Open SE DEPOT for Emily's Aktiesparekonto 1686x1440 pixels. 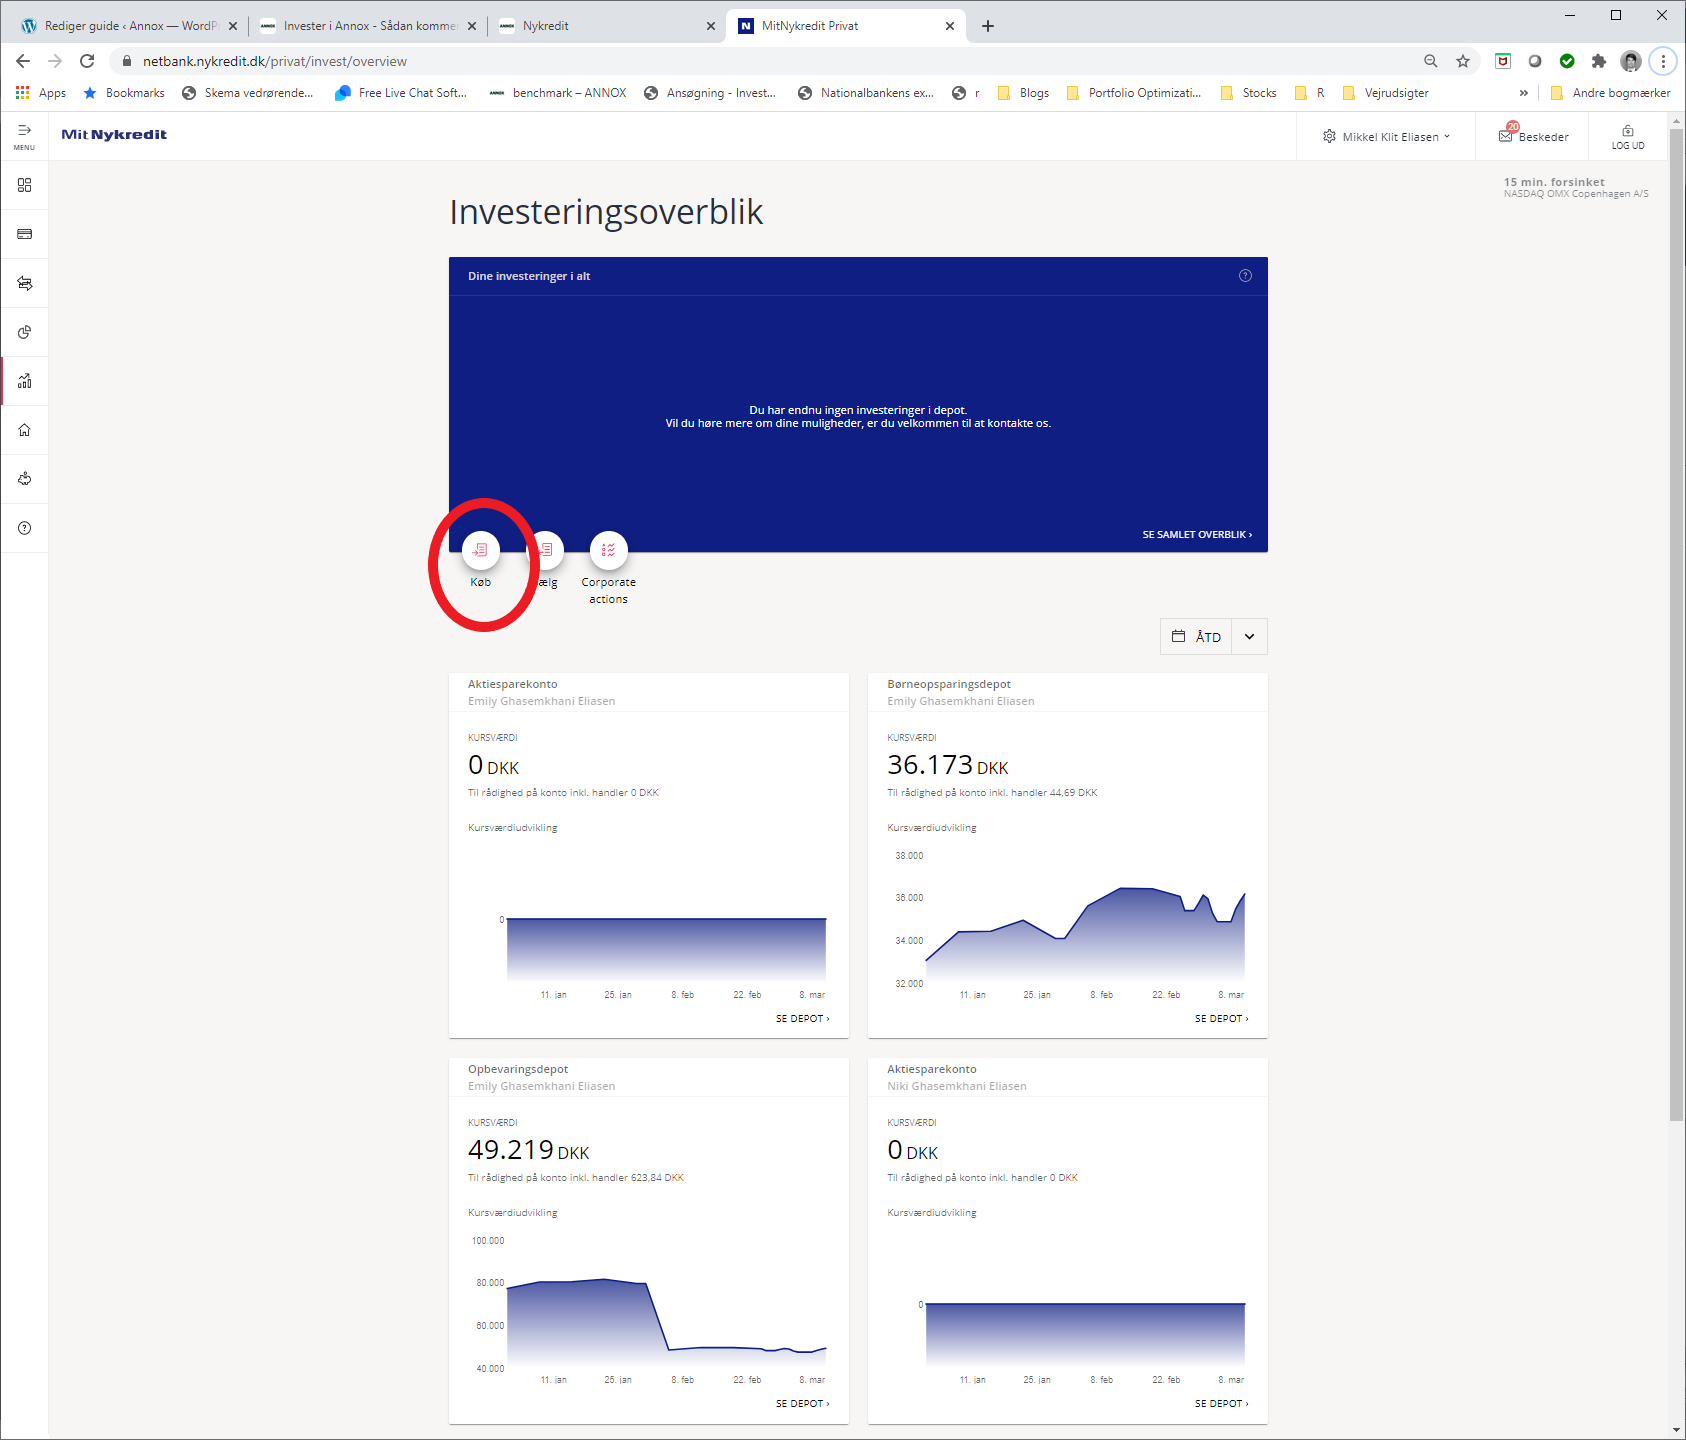(802, 1019)
